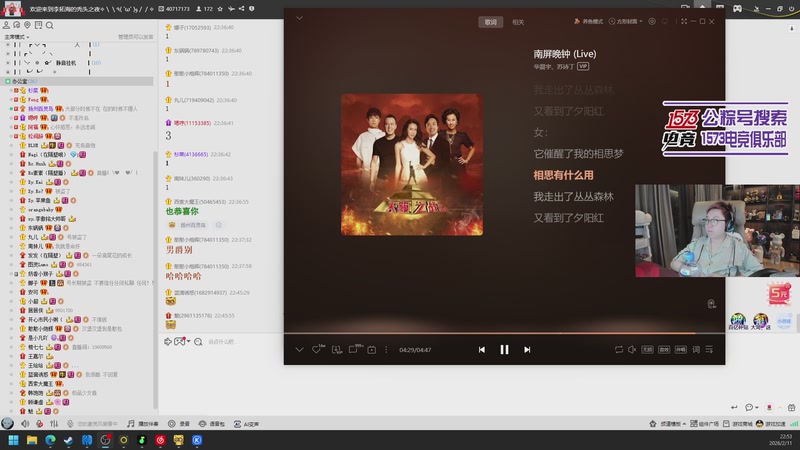
Task: Click the song title 南屏晚钟 (Live)
Action: [x=565, y=54]
